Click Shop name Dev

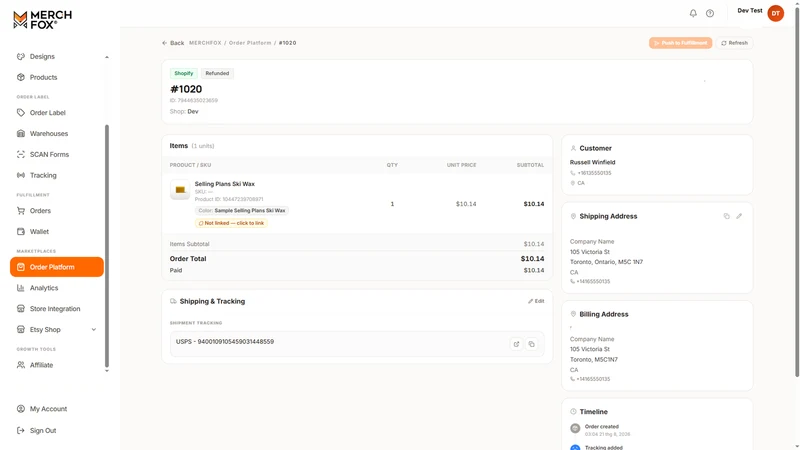click(193, 111)
